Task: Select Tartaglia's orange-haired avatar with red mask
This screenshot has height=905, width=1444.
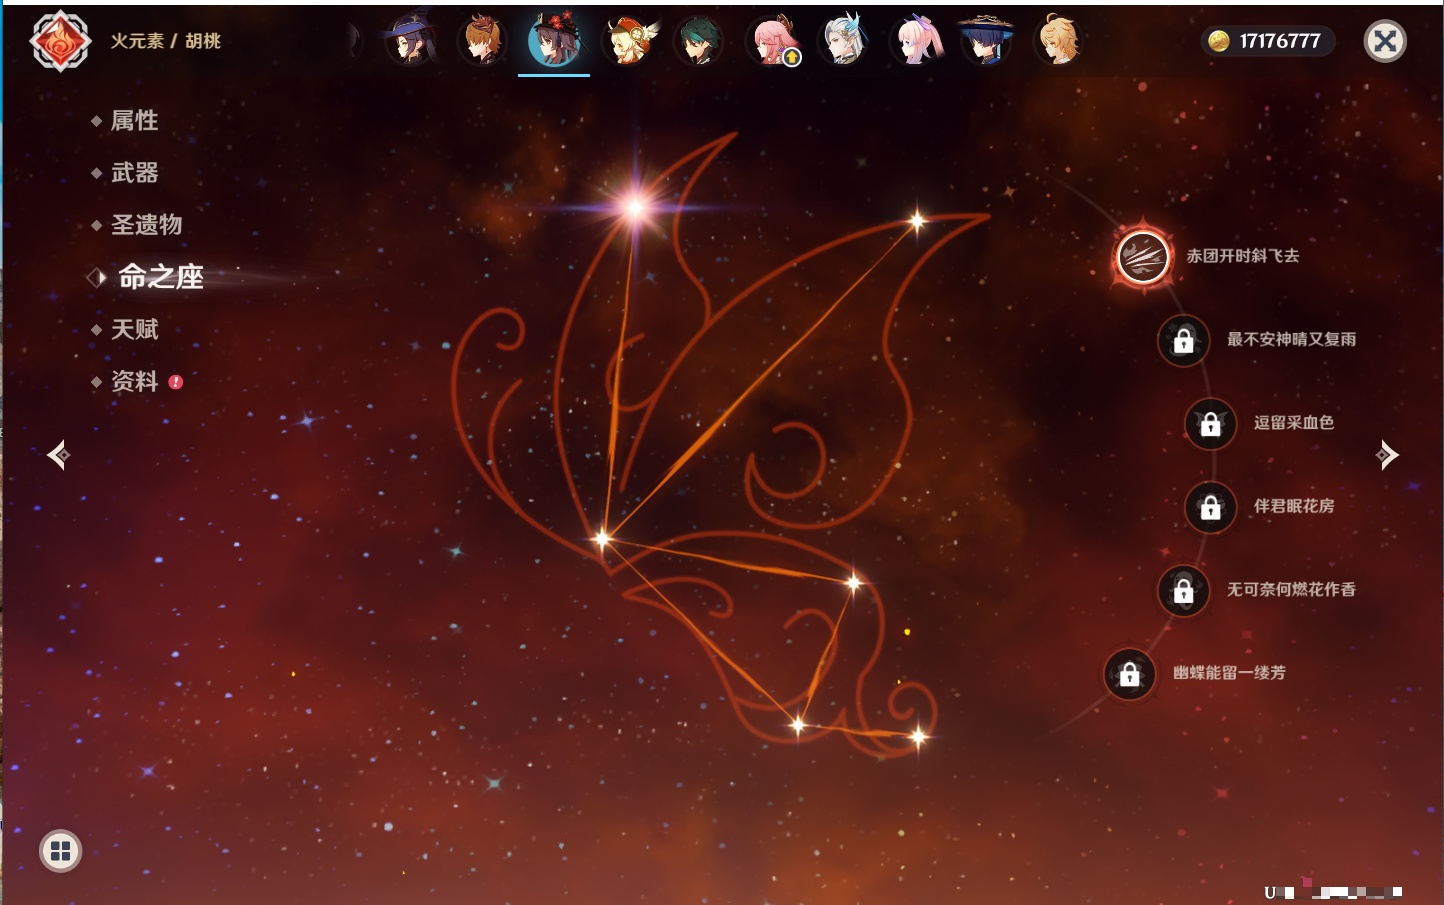Action: tap(482, 41)
